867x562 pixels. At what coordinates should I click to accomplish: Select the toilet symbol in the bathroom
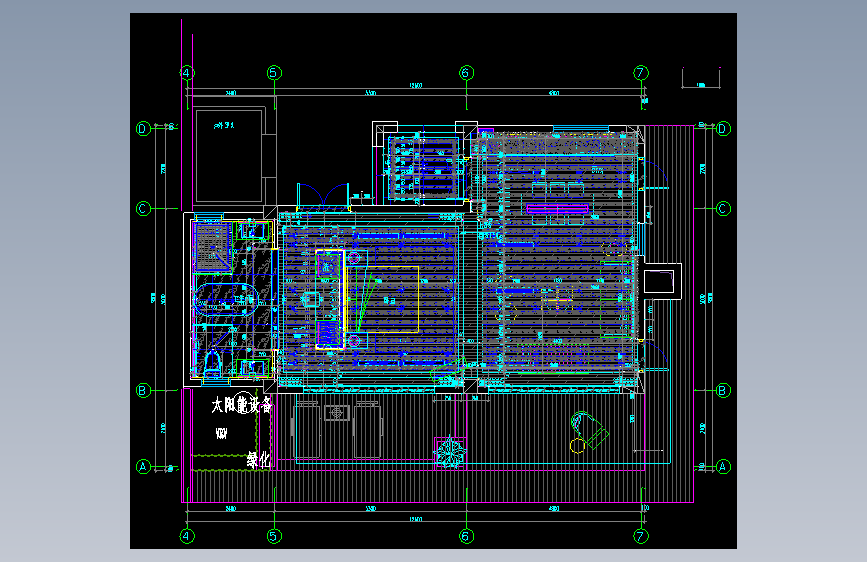point(212,363)
